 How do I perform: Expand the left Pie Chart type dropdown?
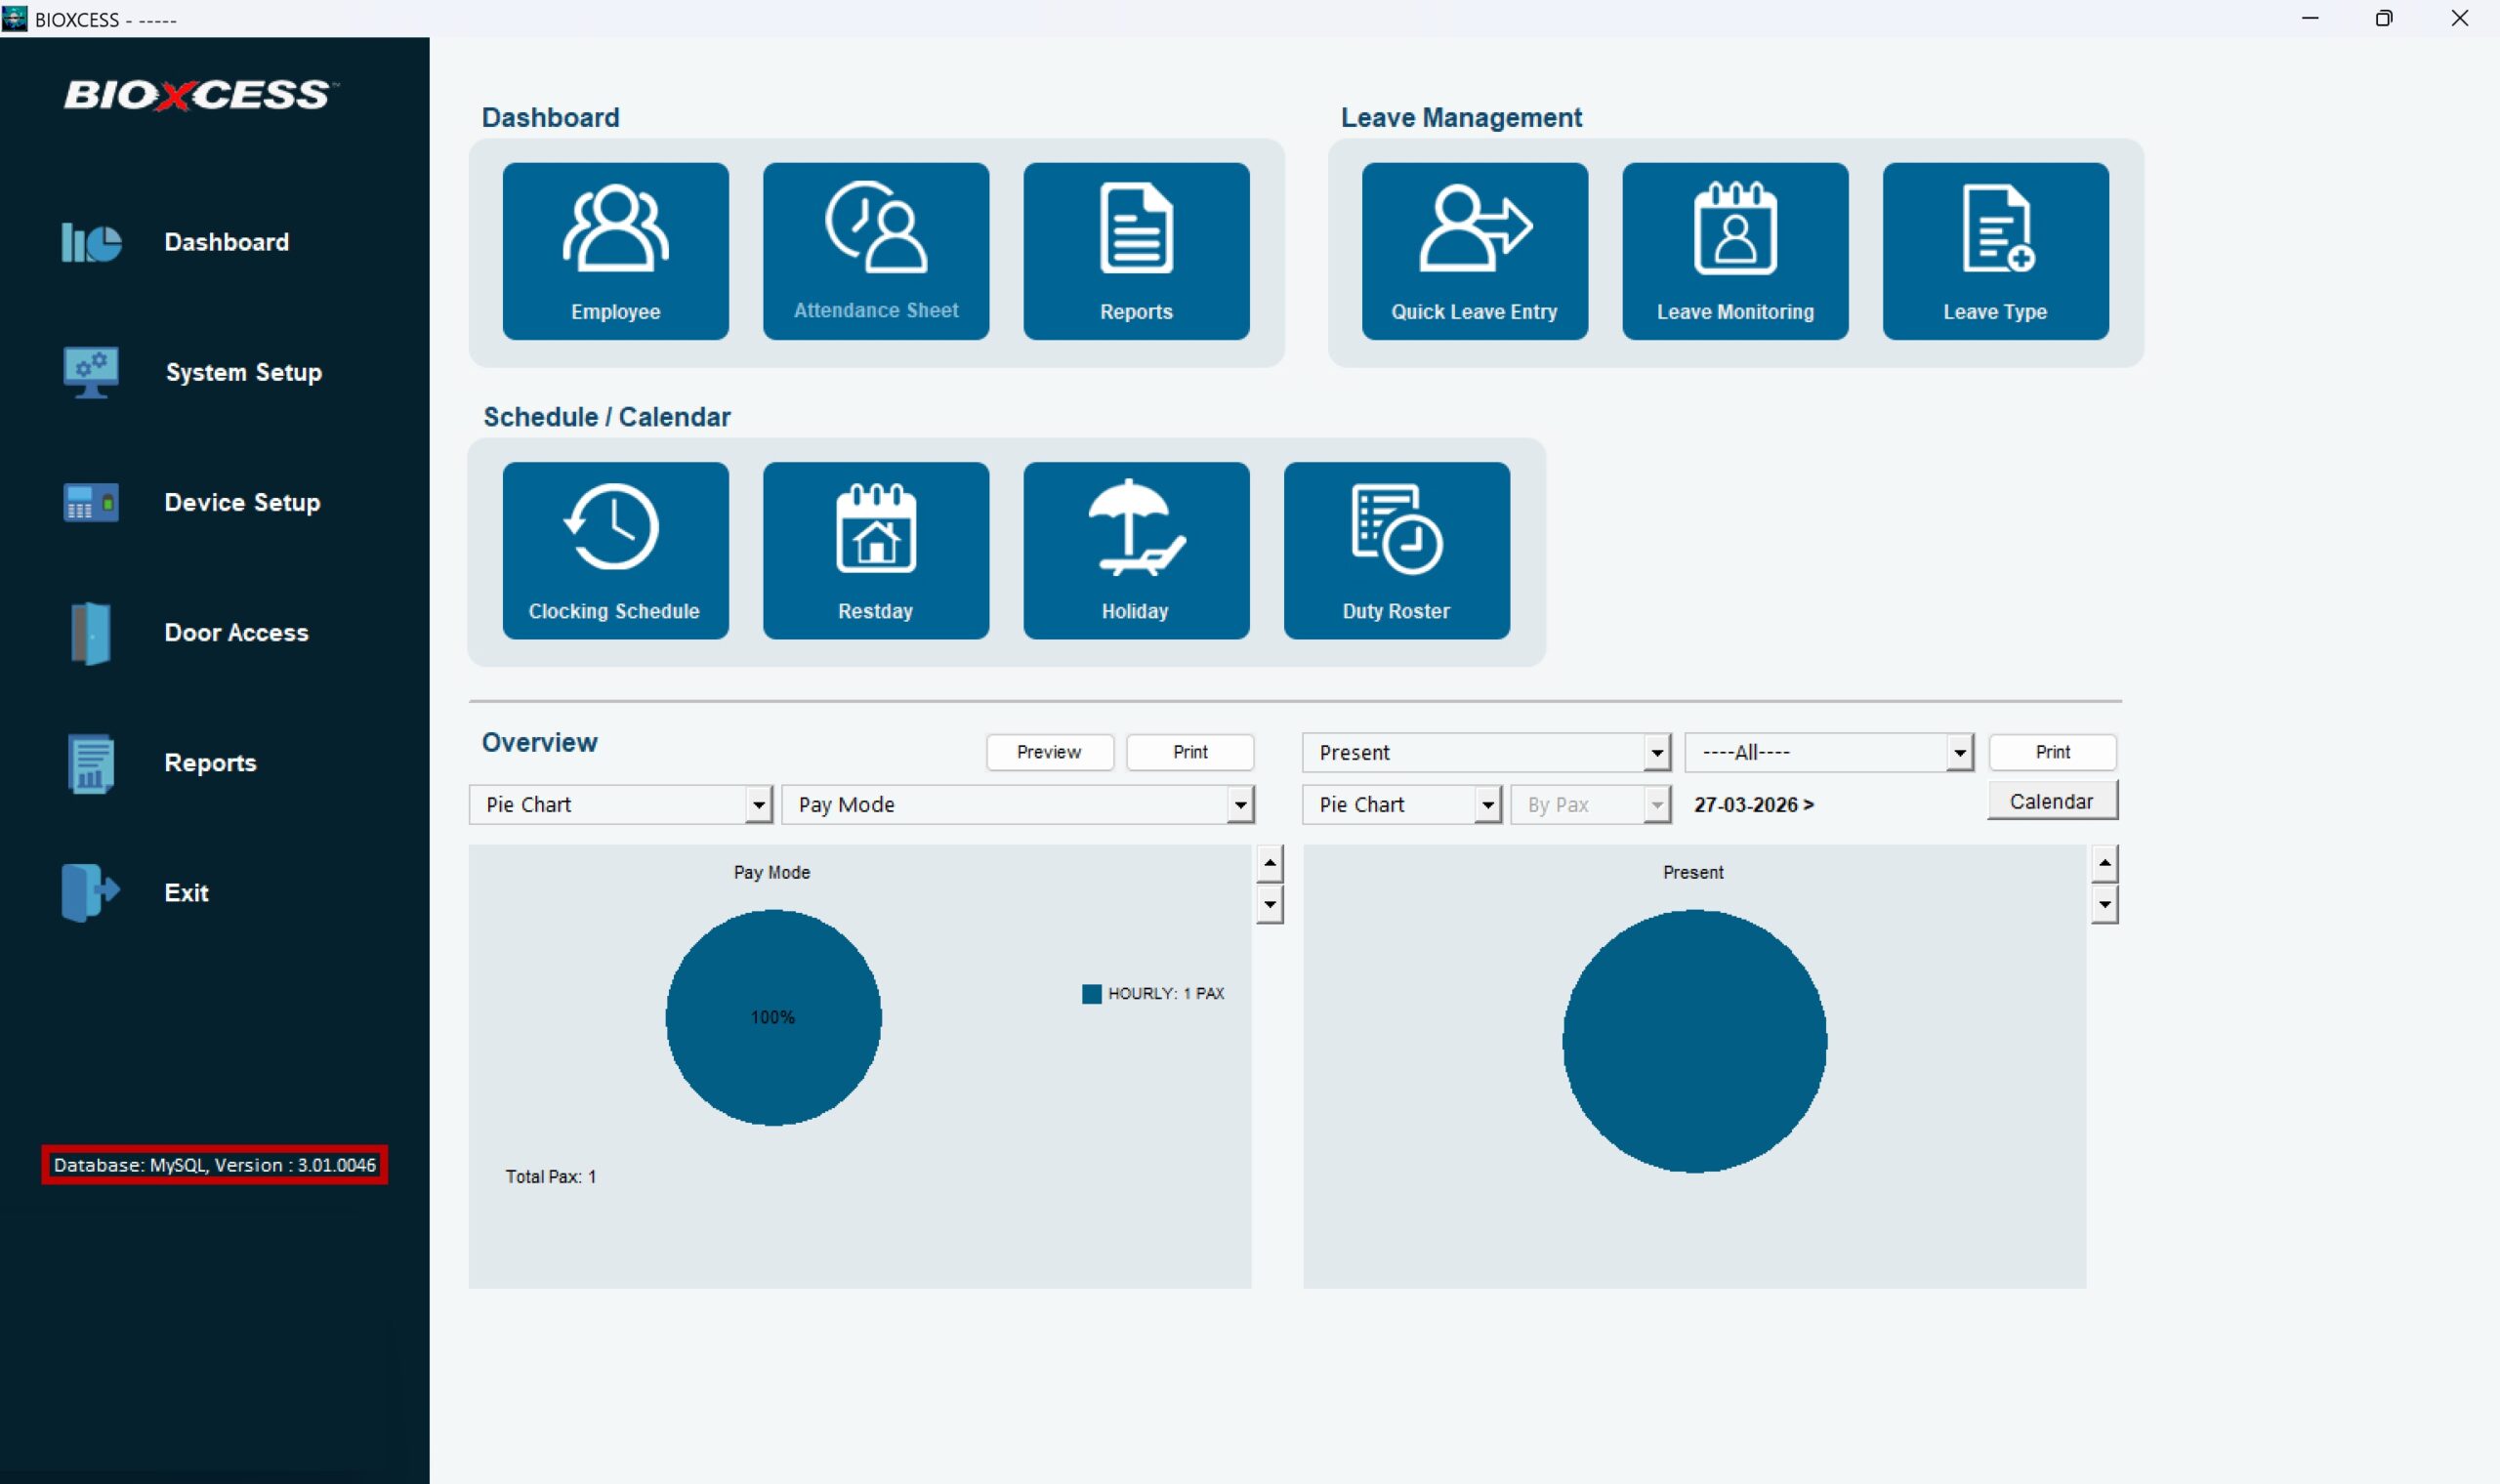[758, 804]
